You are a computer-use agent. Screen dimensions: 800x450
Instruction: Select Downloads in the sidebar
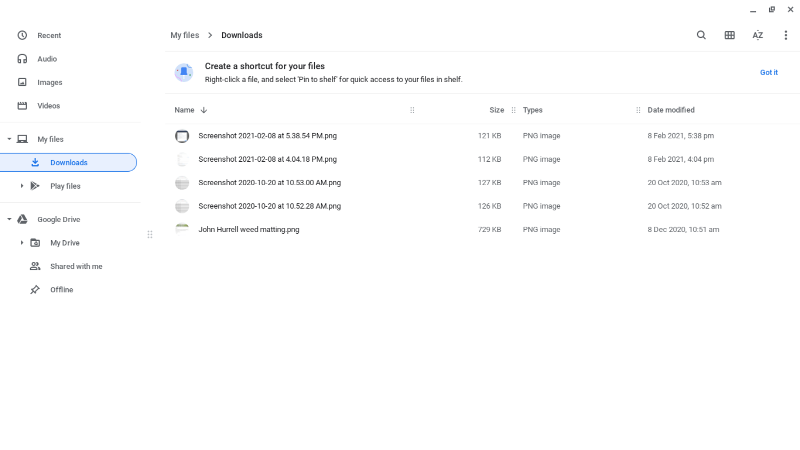[68, 162]
